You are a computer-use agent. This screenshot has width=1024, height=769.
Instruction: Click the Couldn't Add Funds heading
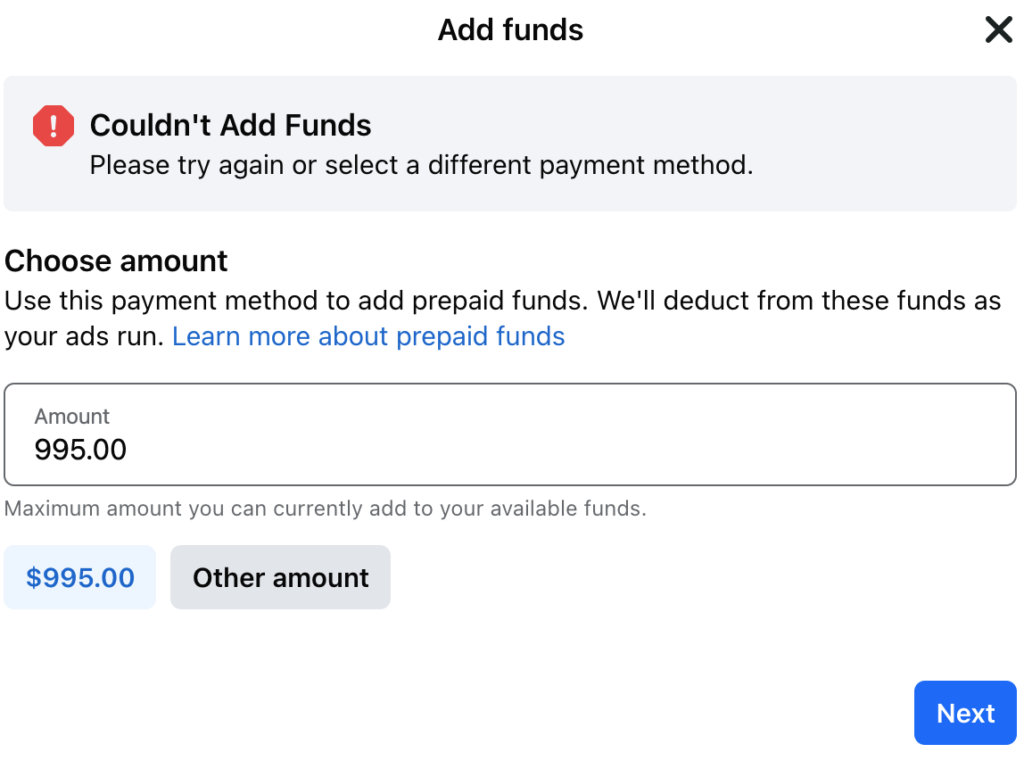click(x=231, y=125)
